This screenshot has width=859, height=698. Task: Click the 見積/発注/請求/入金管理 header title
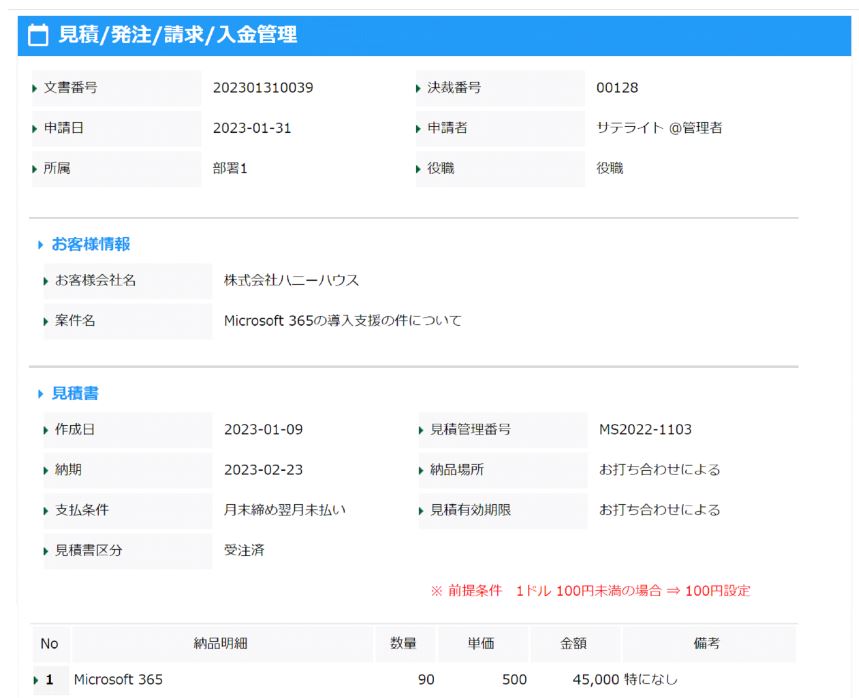[x=177, y=35]
